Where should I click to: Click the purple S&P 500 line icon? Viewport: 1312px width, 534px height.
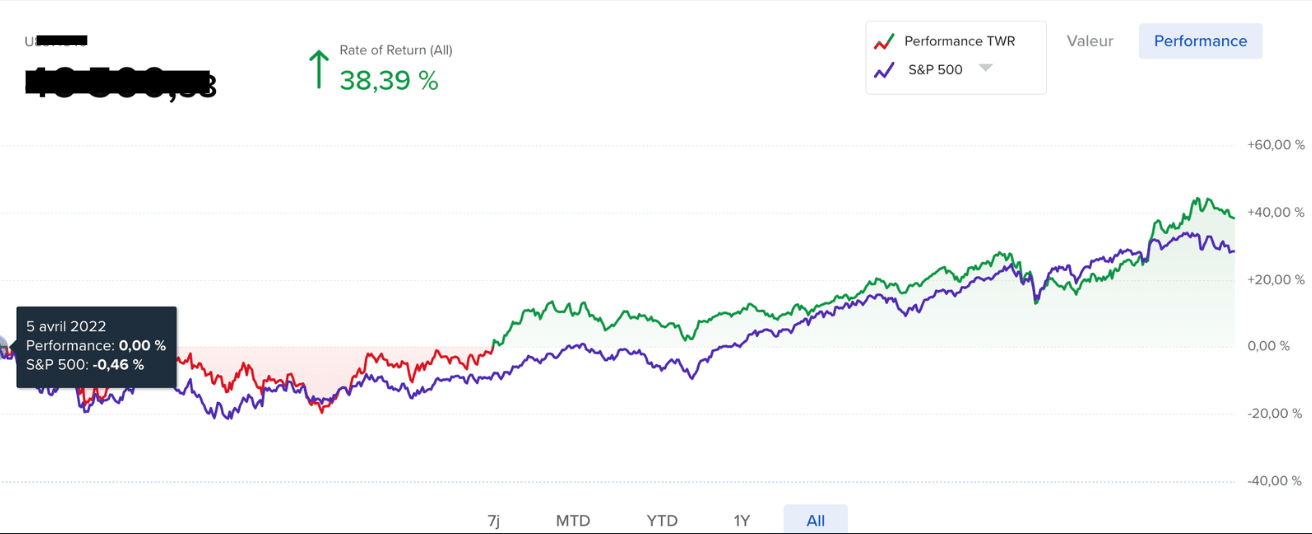883,70
